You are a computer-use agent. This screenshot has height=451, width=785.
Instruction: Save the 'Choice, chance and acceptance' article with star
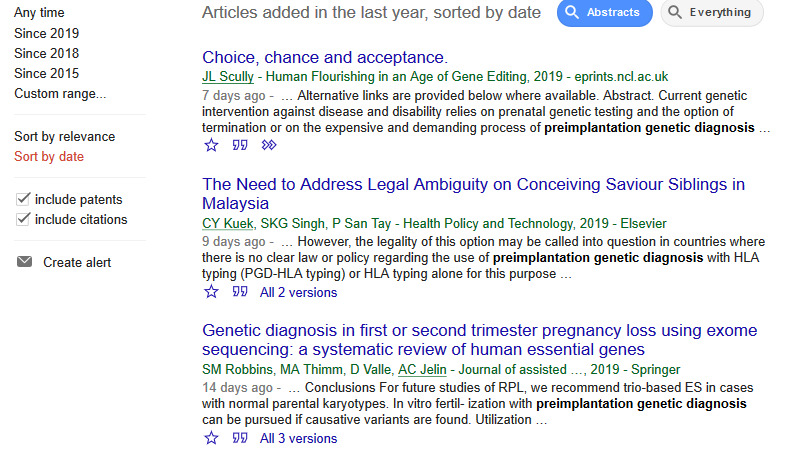click(x=211, y=146)
